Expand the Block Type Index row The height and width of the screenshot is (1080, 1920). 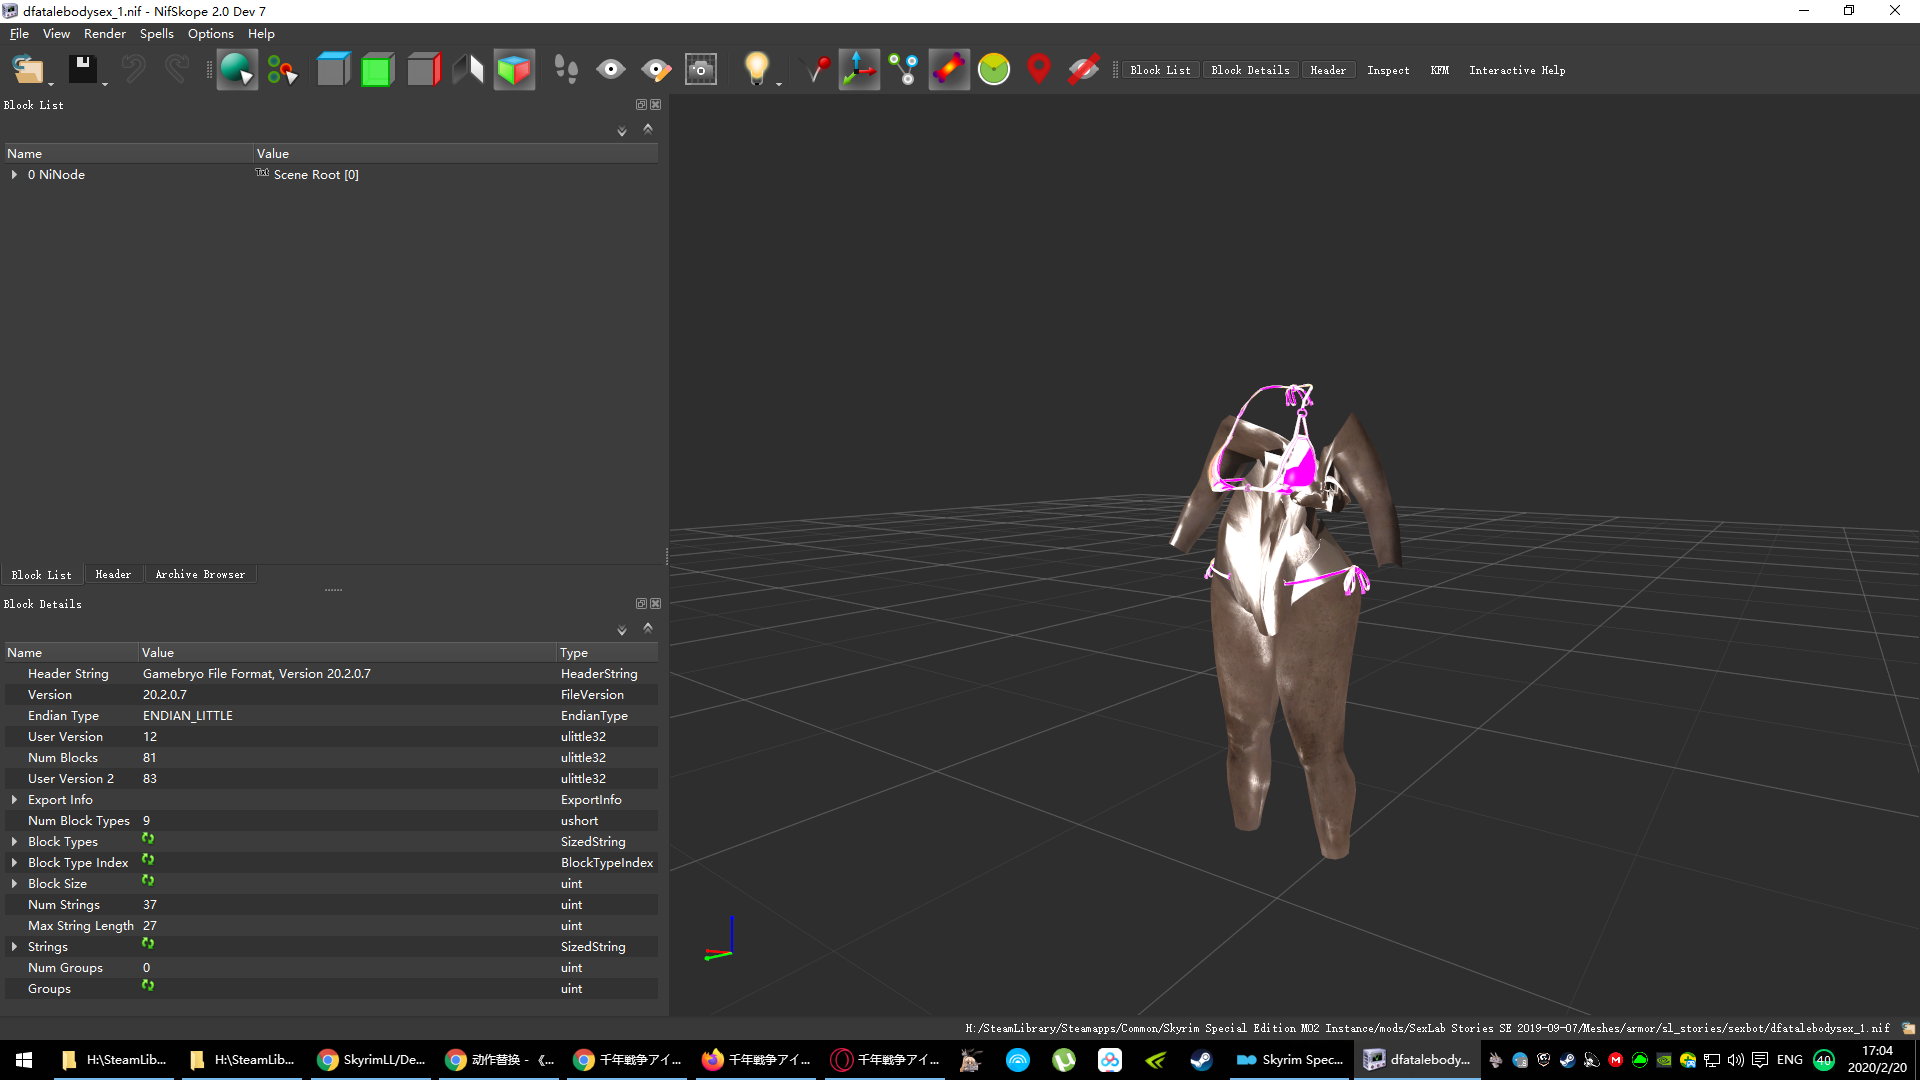coord(14,863)
